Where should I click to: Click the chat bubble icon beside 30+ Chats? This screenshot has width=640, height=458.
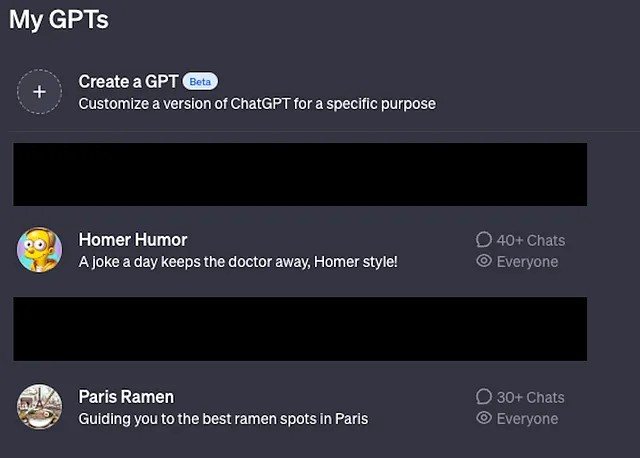click(484, 396)
